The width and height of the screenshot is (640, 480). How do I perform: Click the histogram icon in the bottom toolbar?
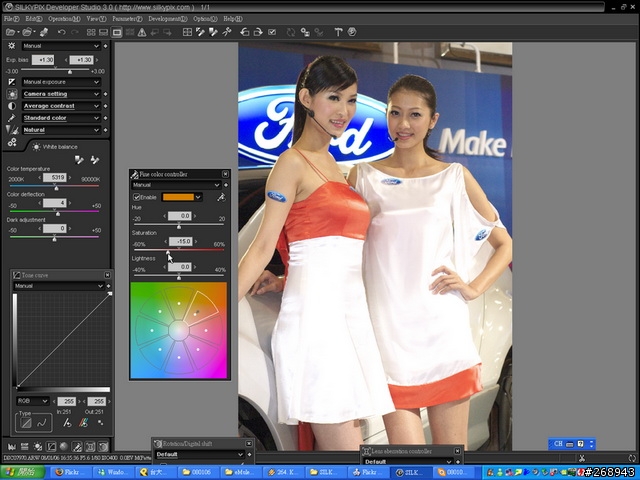pos(11,447)
